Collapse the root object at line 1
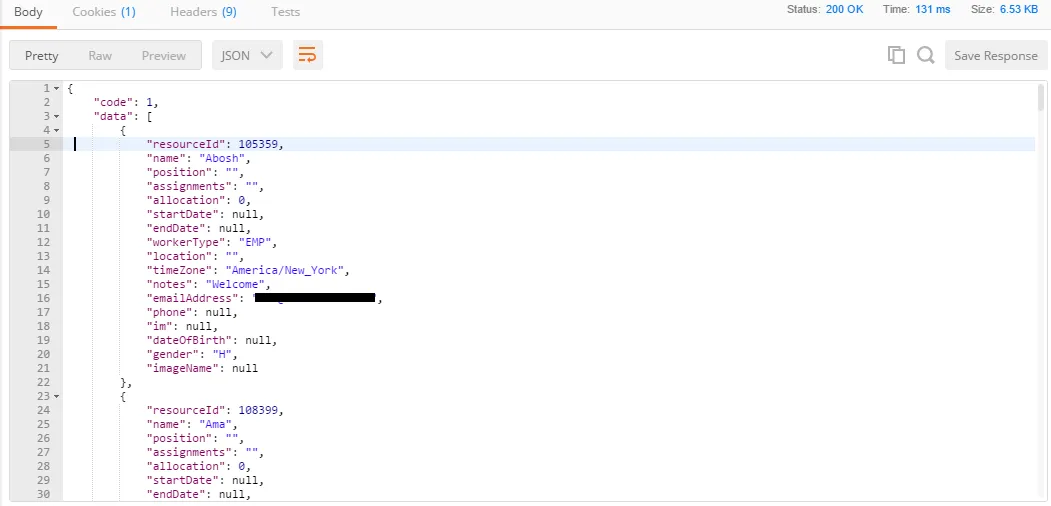This screenshot has width=1051, height=506. click(x=56, y=88)
